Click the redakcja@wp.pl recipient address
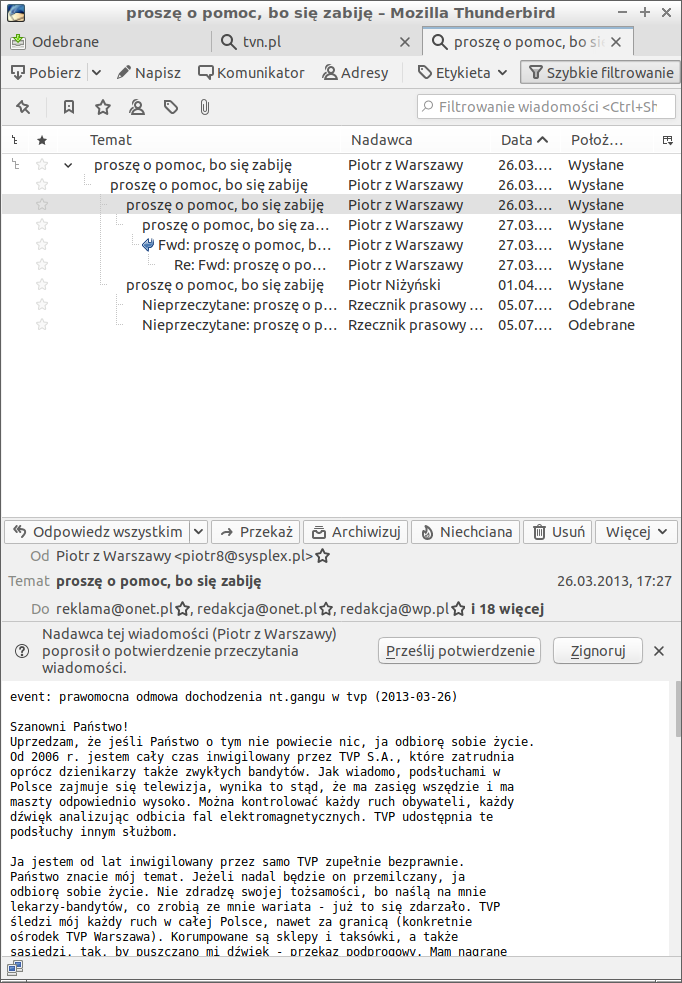Image resolution: width=682 pixels, height=983 pixels. click(394, 609)
